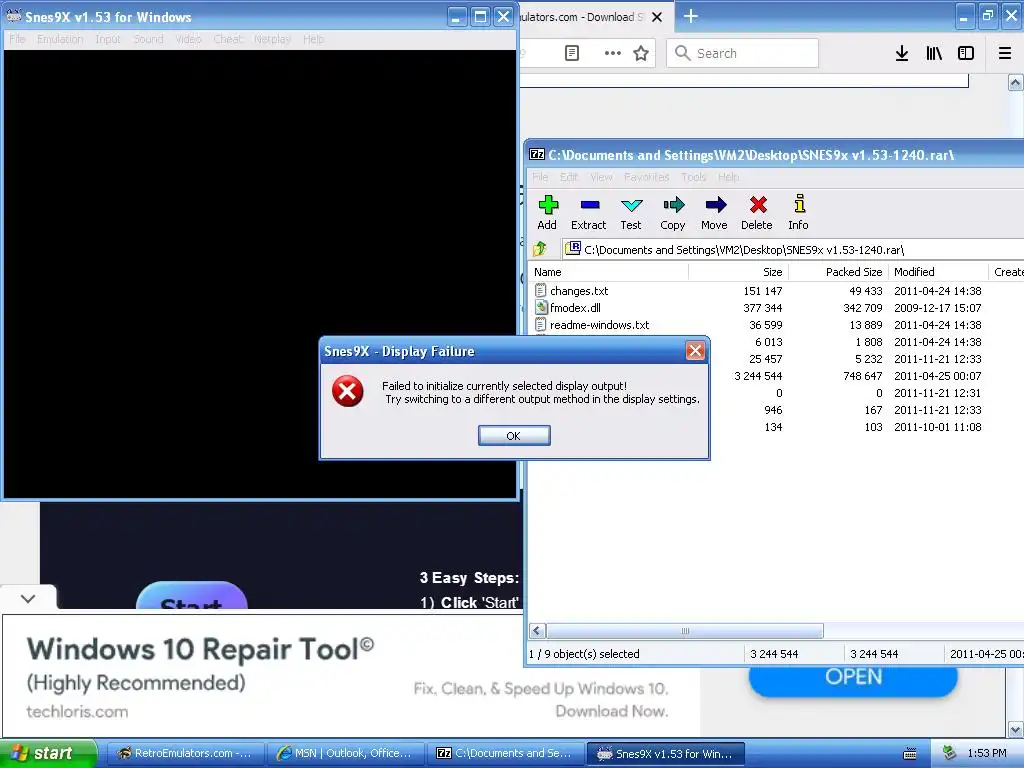1024x768 pixels.
Task: Open Firefox reader view icon
Action: (x=571, y=53)
